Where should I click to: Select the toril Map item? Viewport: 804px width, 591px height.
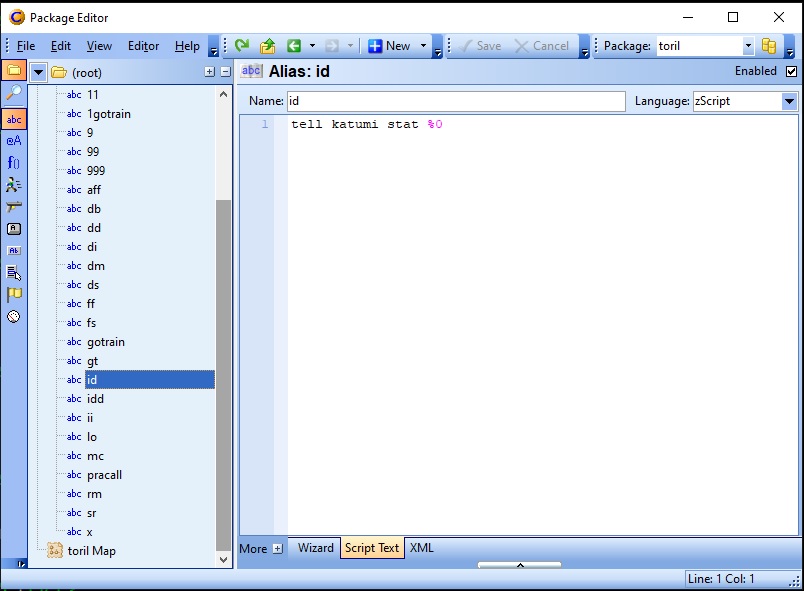pyautogui.click(x=91, y=551)
